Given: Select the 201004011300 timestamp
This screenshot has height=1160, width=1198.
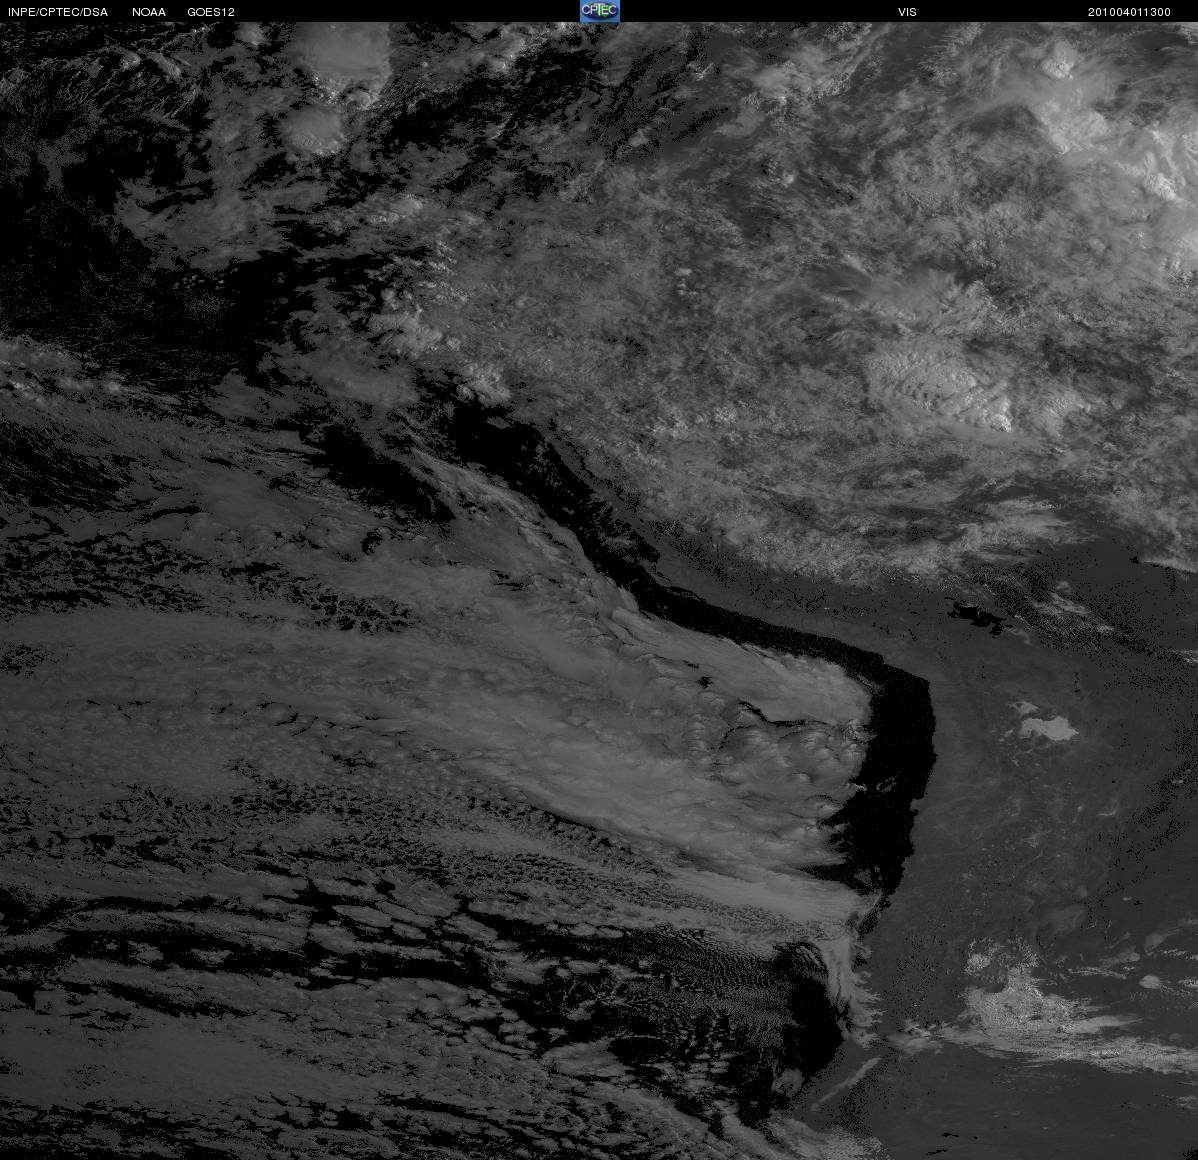Looking at the screenshot, I should [1129, 12].
